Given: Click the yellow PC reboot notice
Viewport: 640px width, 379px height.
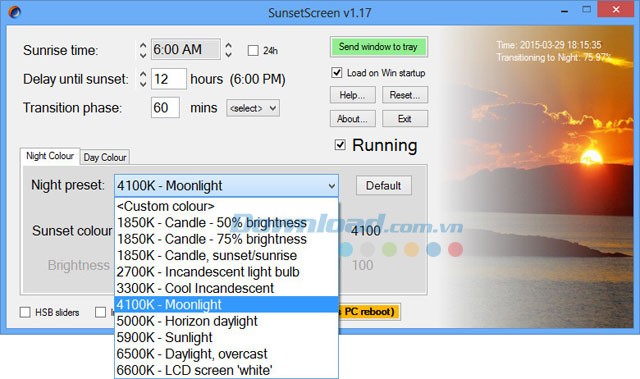Looking at the screenshot, I should [369, 312].
